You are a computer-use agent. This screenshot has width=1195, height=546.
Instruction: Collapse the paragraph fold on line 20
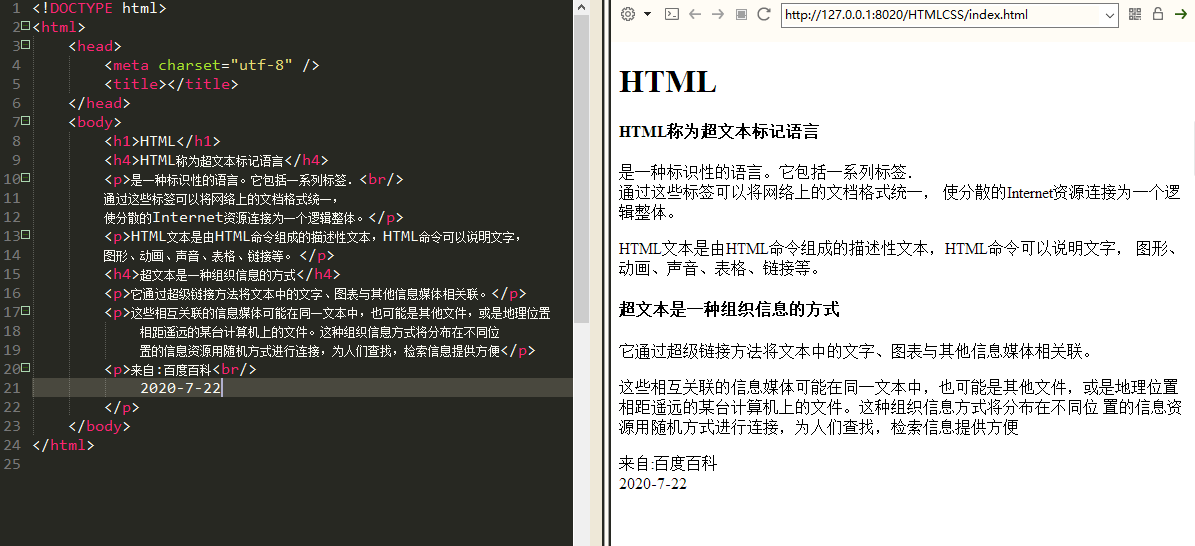tap(26, 368)
